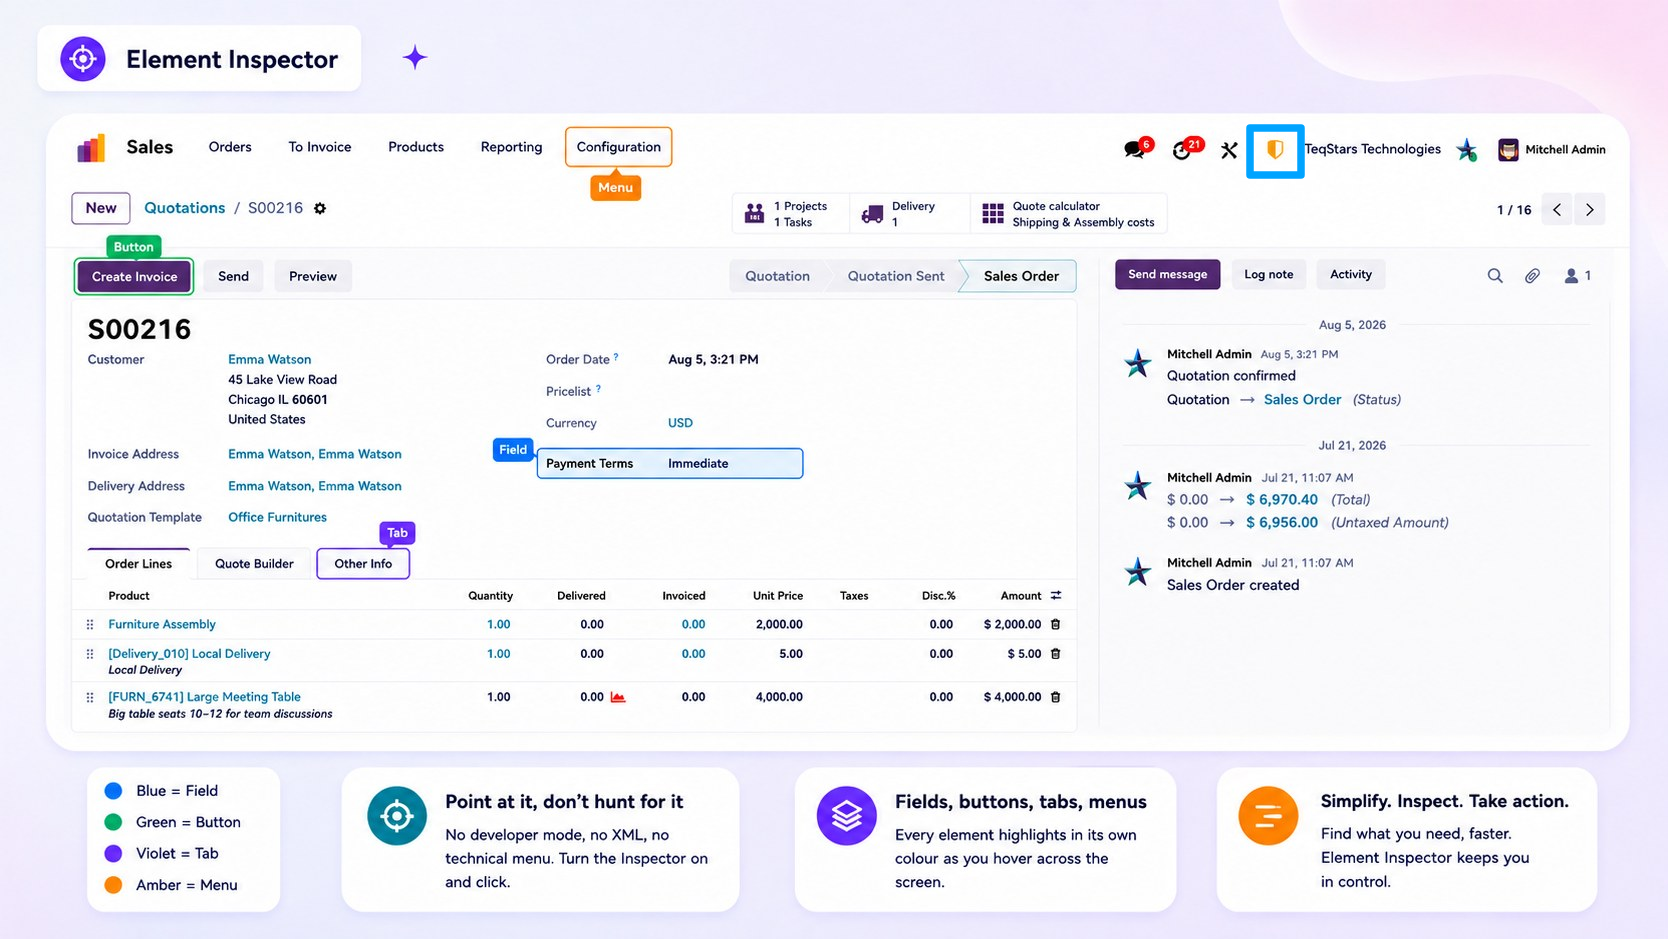
Task: Open the Emma Watson customer link
Action: point(270,360)
